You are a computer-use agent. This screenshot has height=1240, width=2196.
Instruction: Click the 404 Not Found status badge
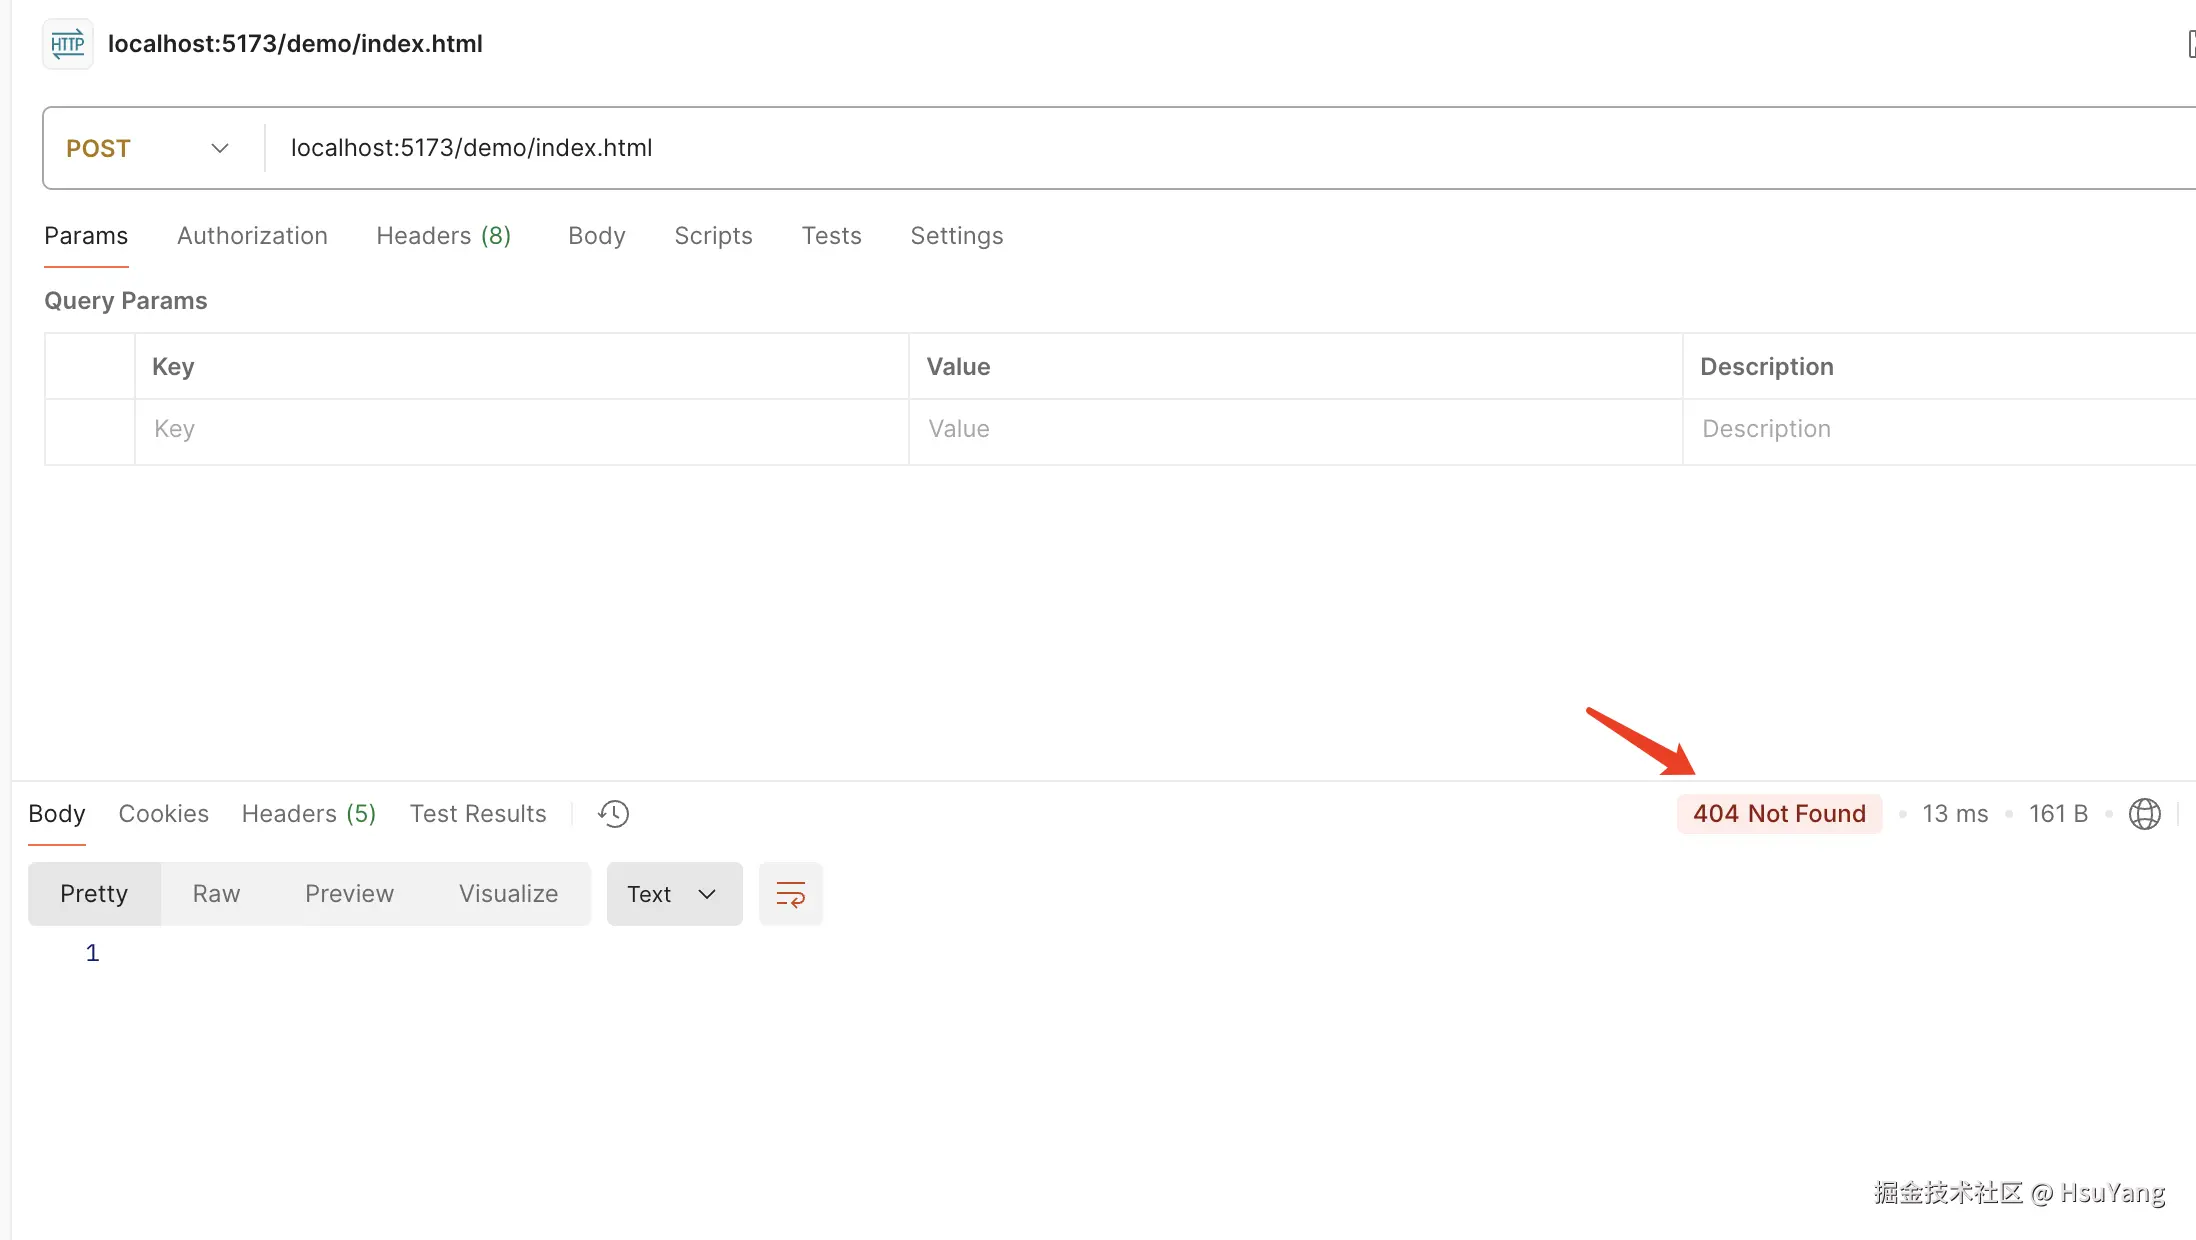[x=1778, y=814]
